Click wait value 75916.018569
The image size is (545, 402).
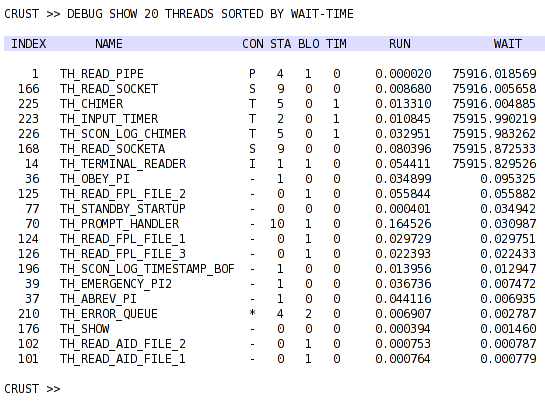click(x=494, y=74)
